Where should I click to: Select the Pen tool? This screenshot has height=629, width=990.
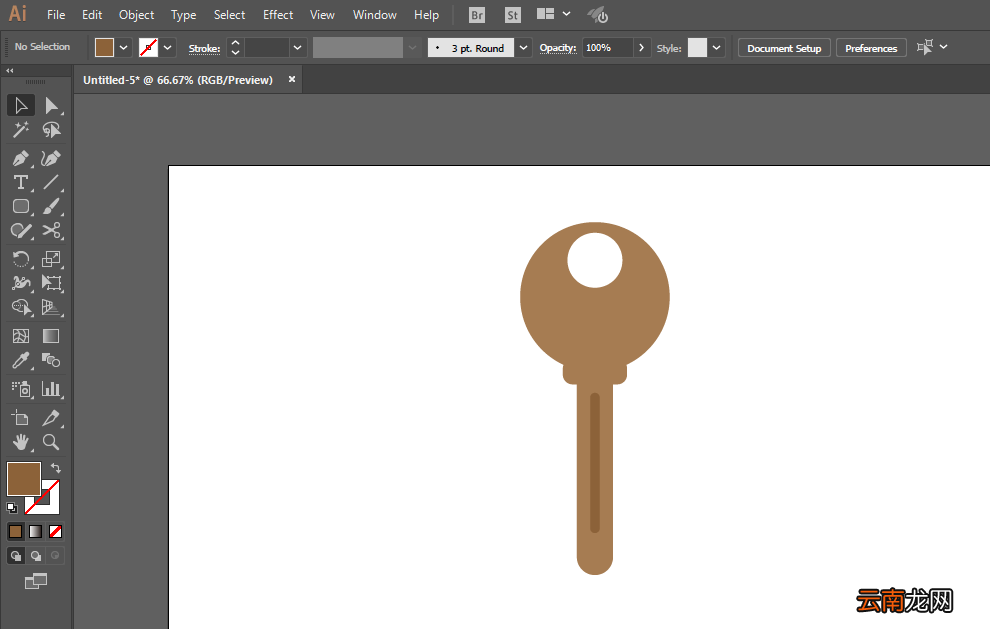21,158
